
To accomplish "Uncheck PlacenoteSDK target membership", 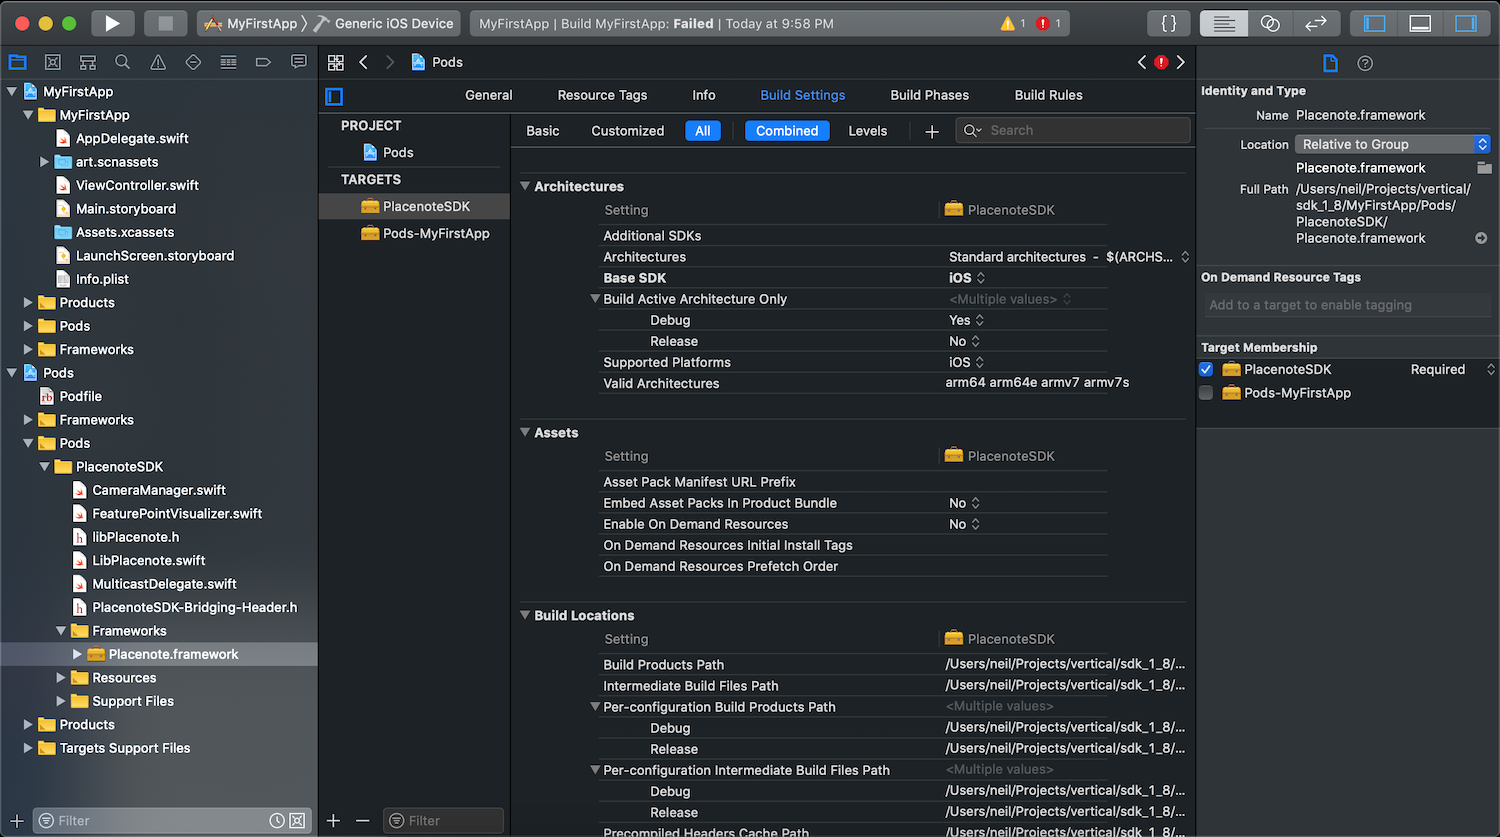I will [1206, 369].
